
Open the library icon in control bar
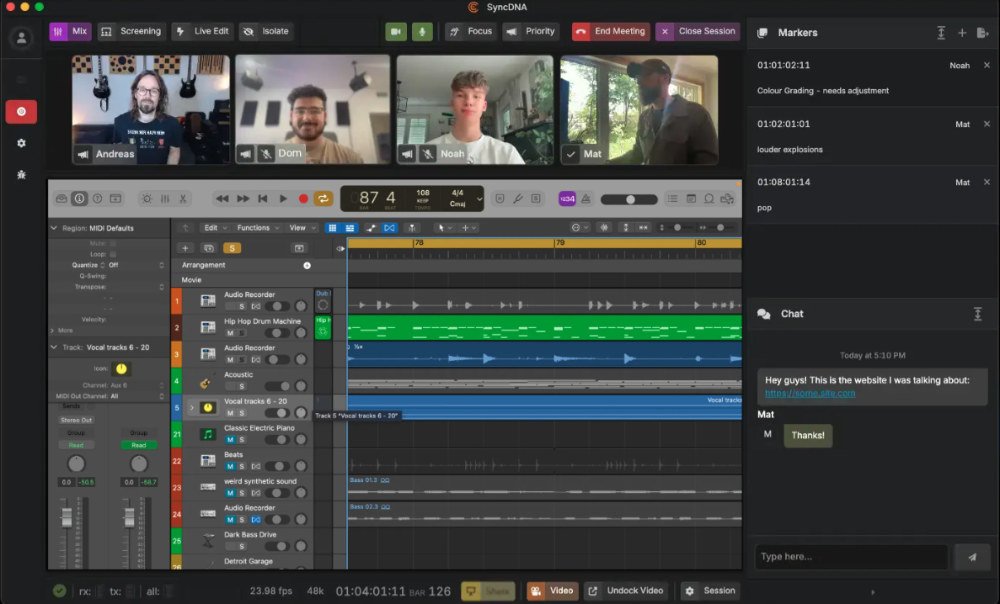[x=61, y=199]
